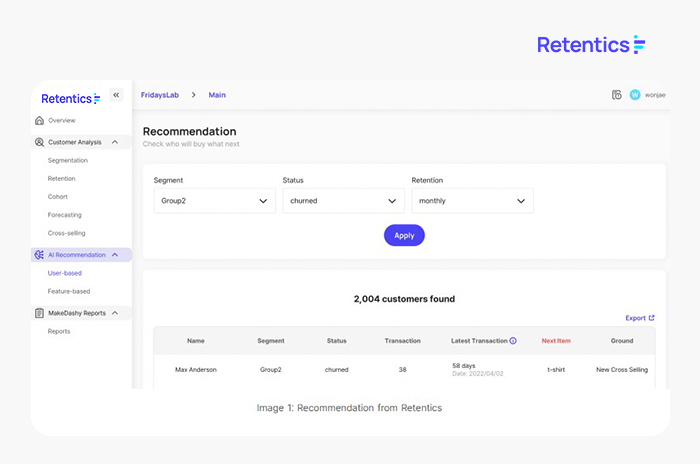Click the 58 days latest transaction cell
The image size is (700, 464).
[478, 370]
